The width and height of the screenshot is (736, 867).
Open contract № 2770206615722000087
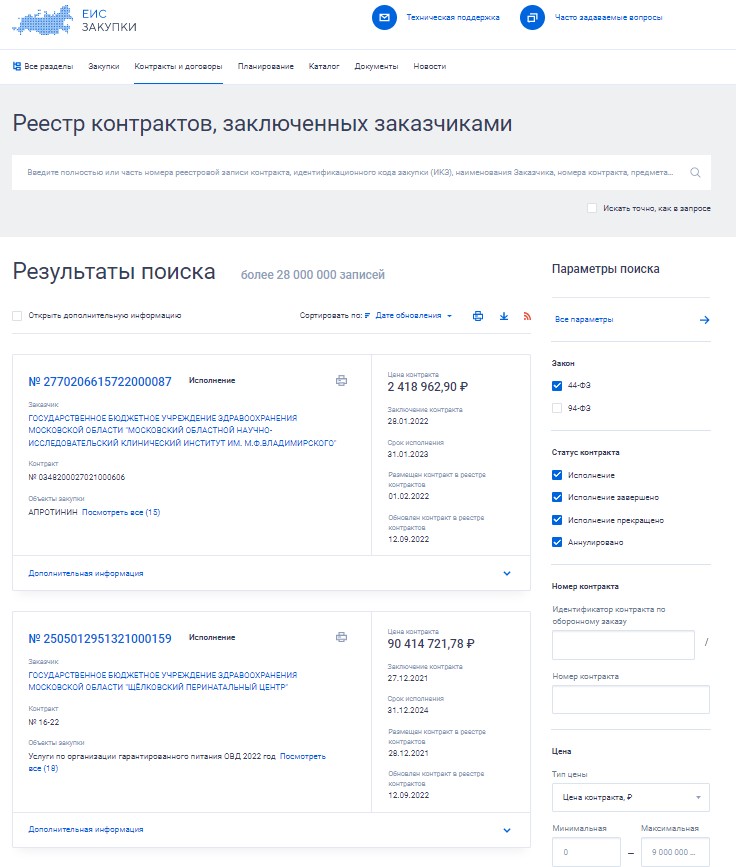100,382
